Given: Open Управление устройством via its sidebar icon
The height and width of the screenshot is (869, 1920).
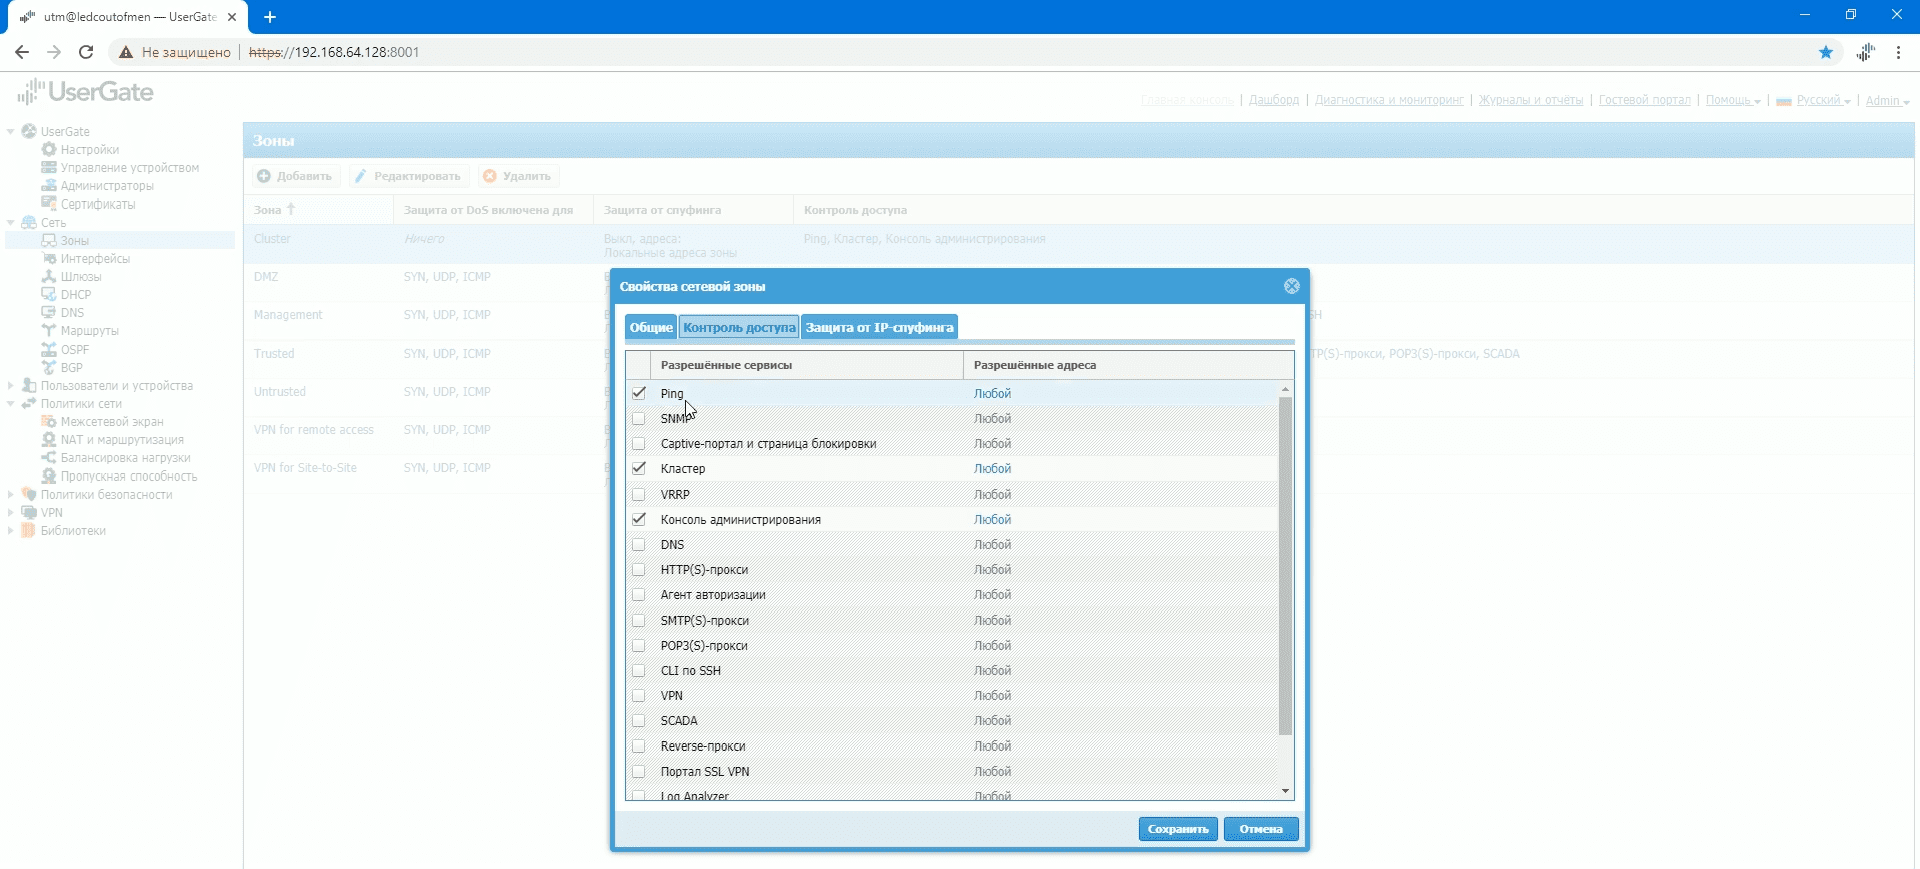Looking at the screenshot, I should (48, 168).
